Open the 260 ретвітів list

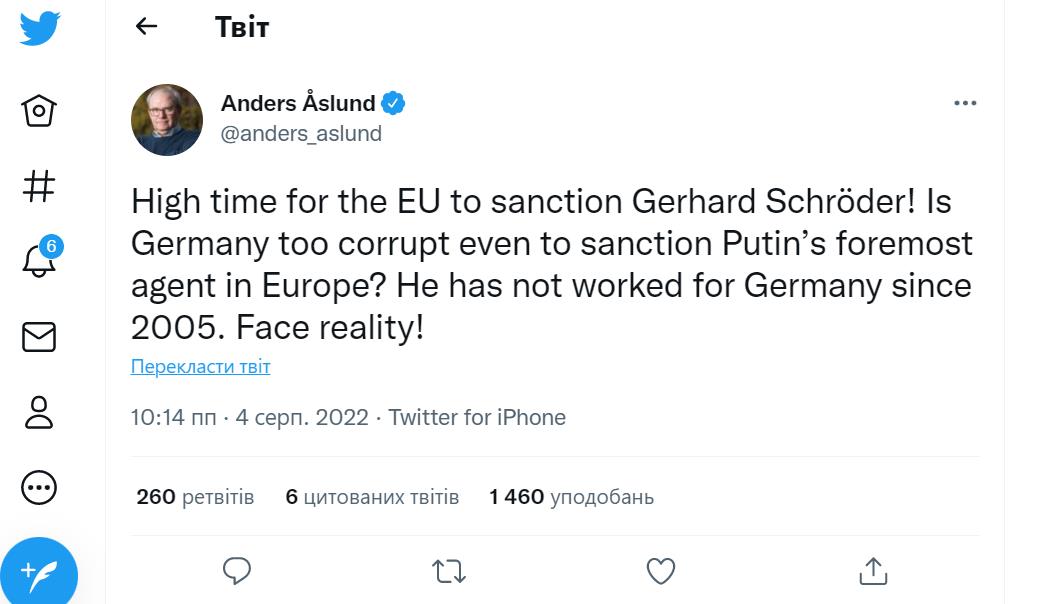coord(195,497)
